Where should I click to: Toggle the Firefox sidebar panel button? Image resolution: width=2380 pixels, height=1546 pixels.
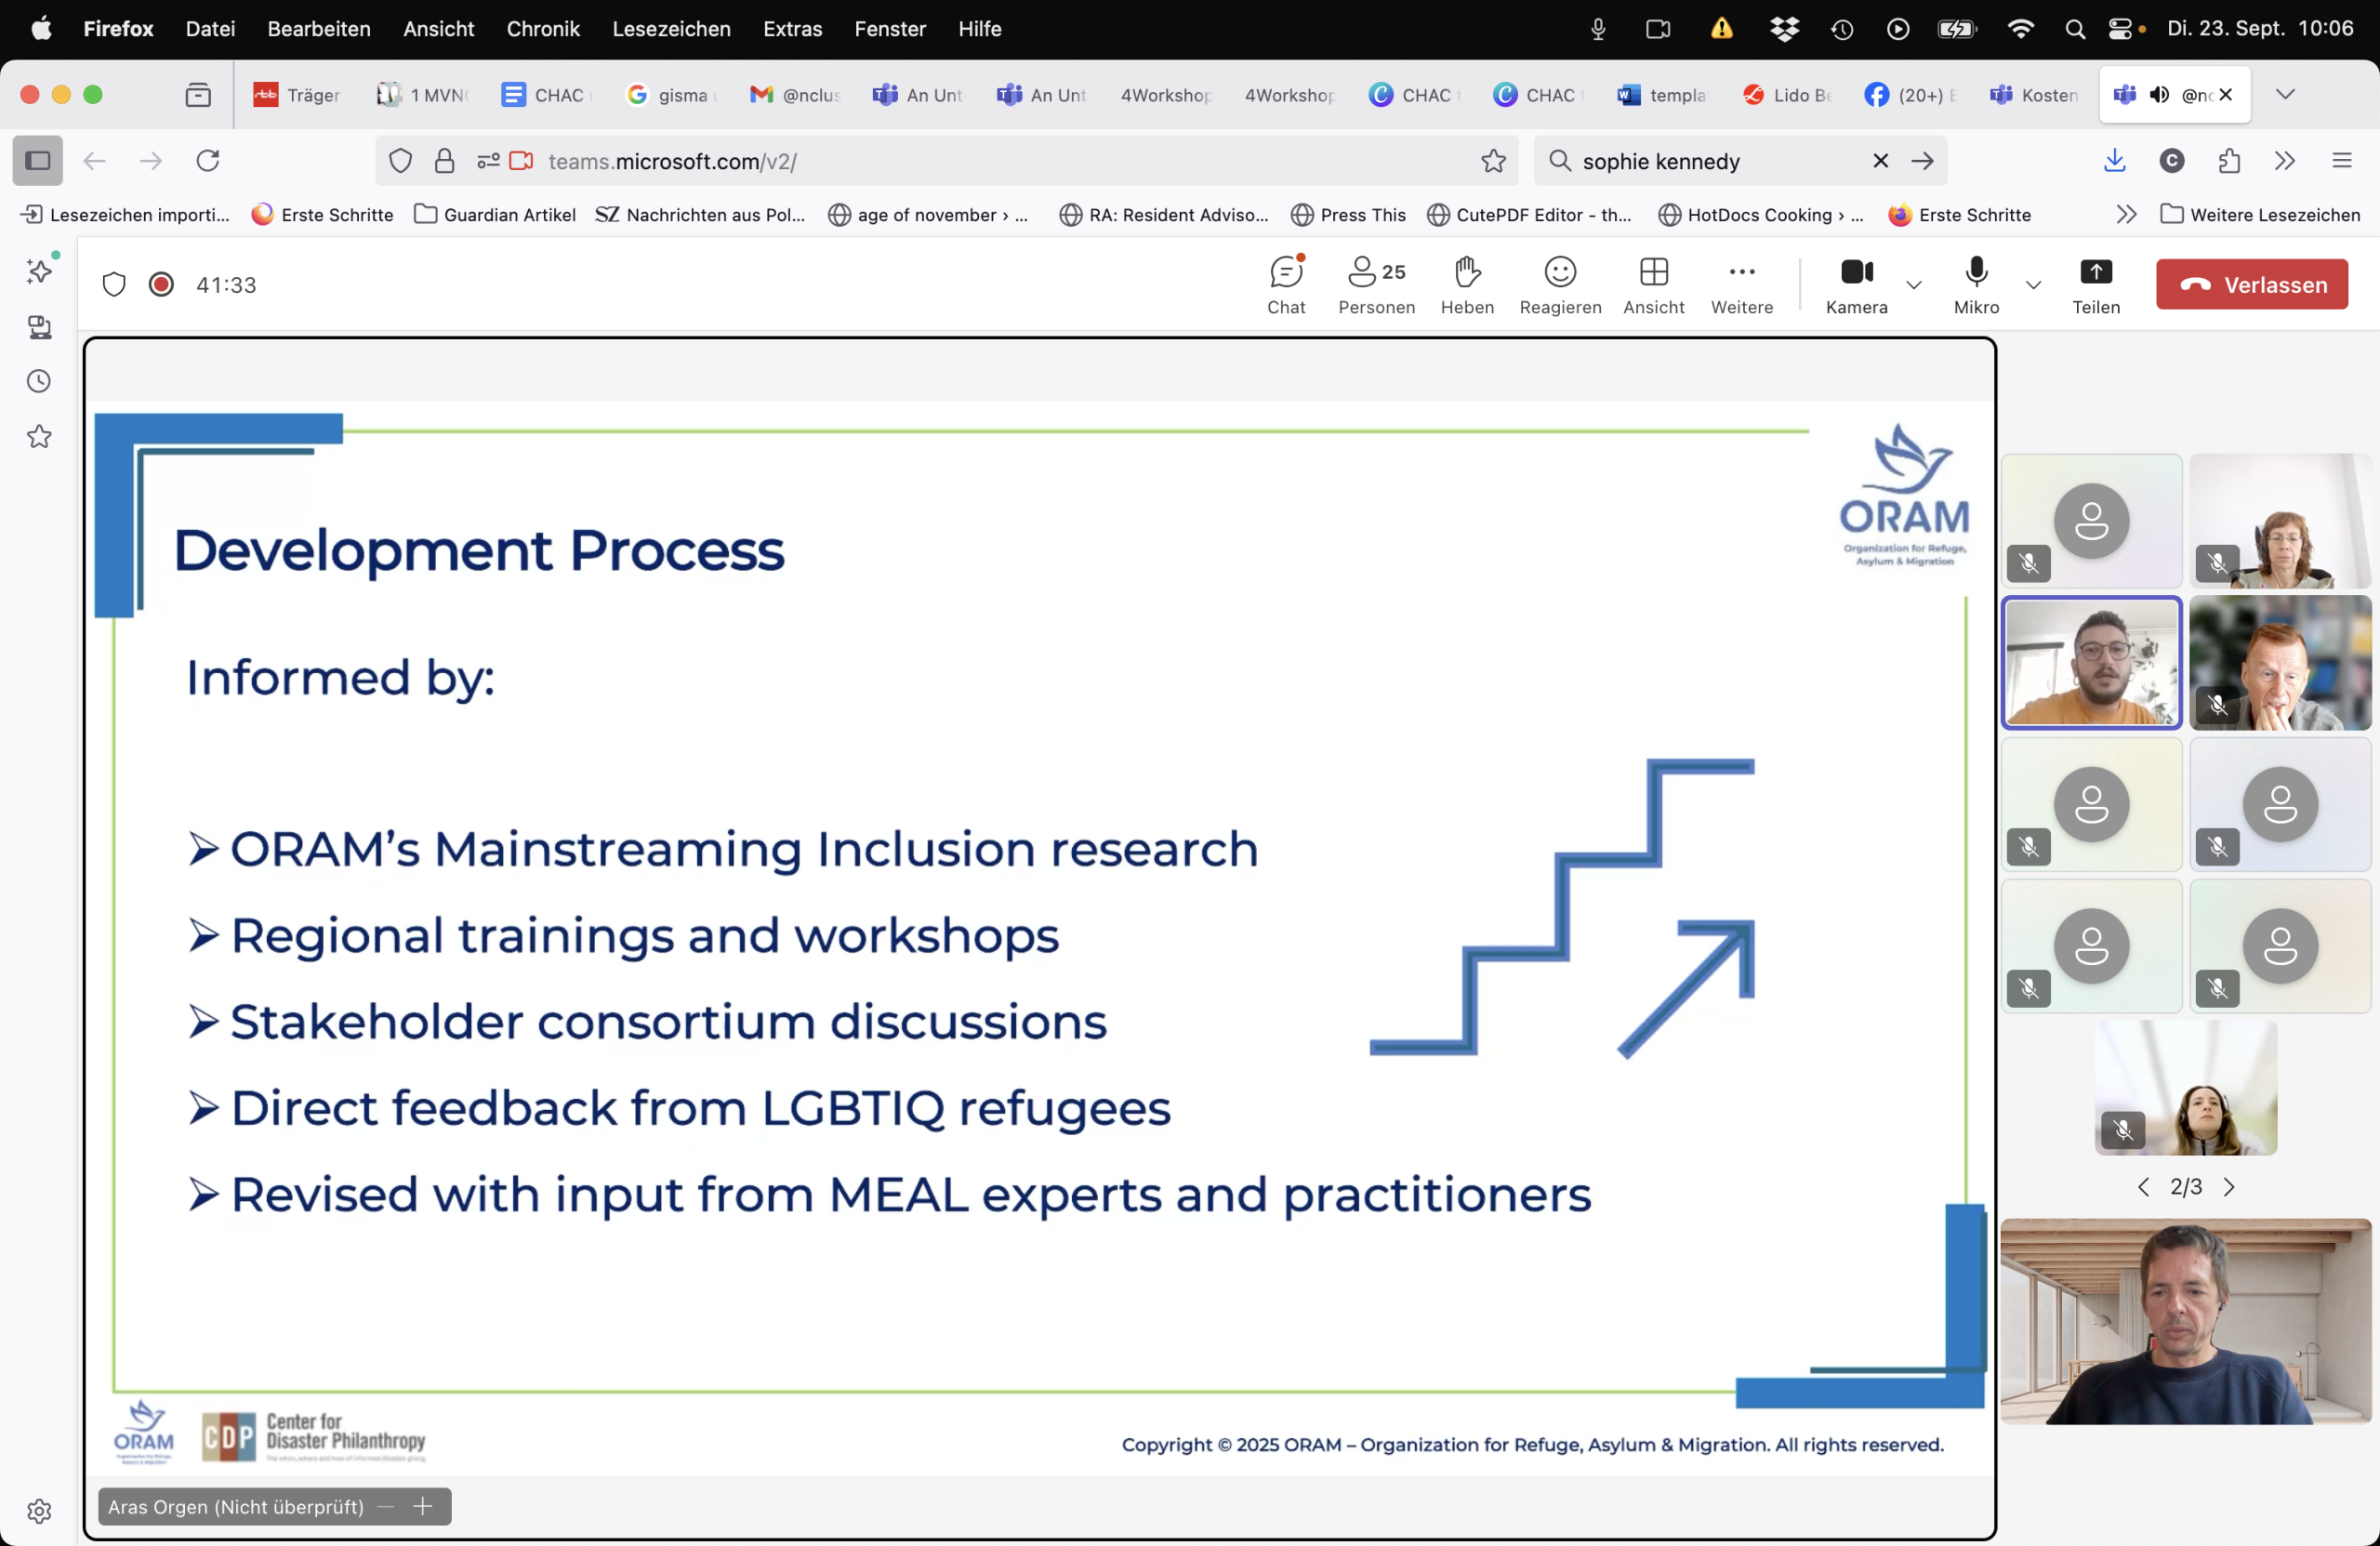click(38, 161)
